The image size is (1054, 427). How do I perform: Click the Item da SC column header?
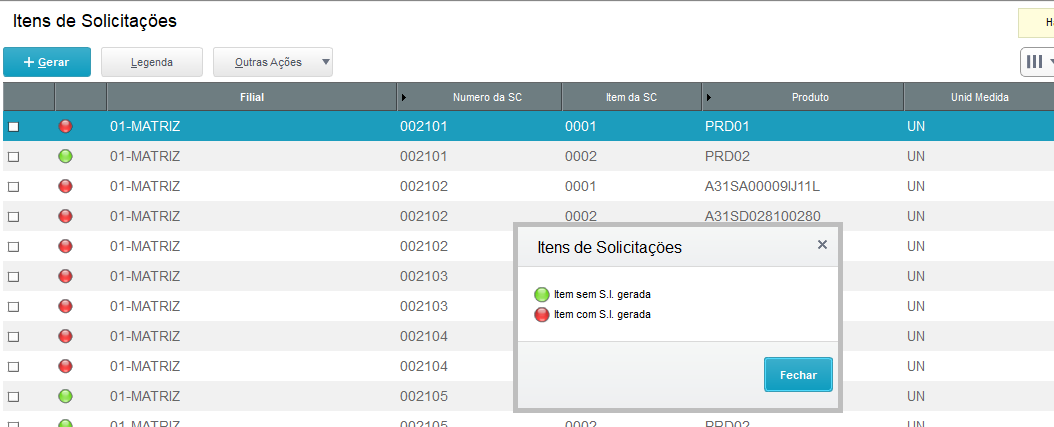point(631,97)
